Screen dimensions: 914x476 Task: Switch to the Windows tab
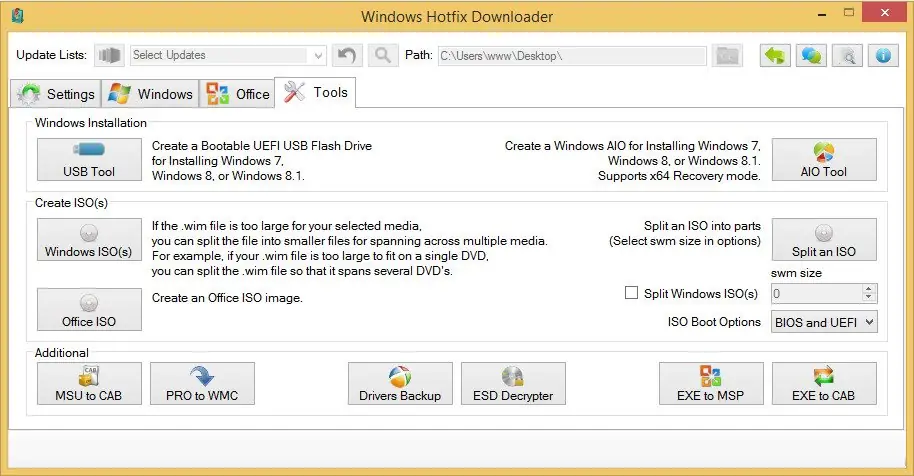pyautogui.click(x=150, y=94)
